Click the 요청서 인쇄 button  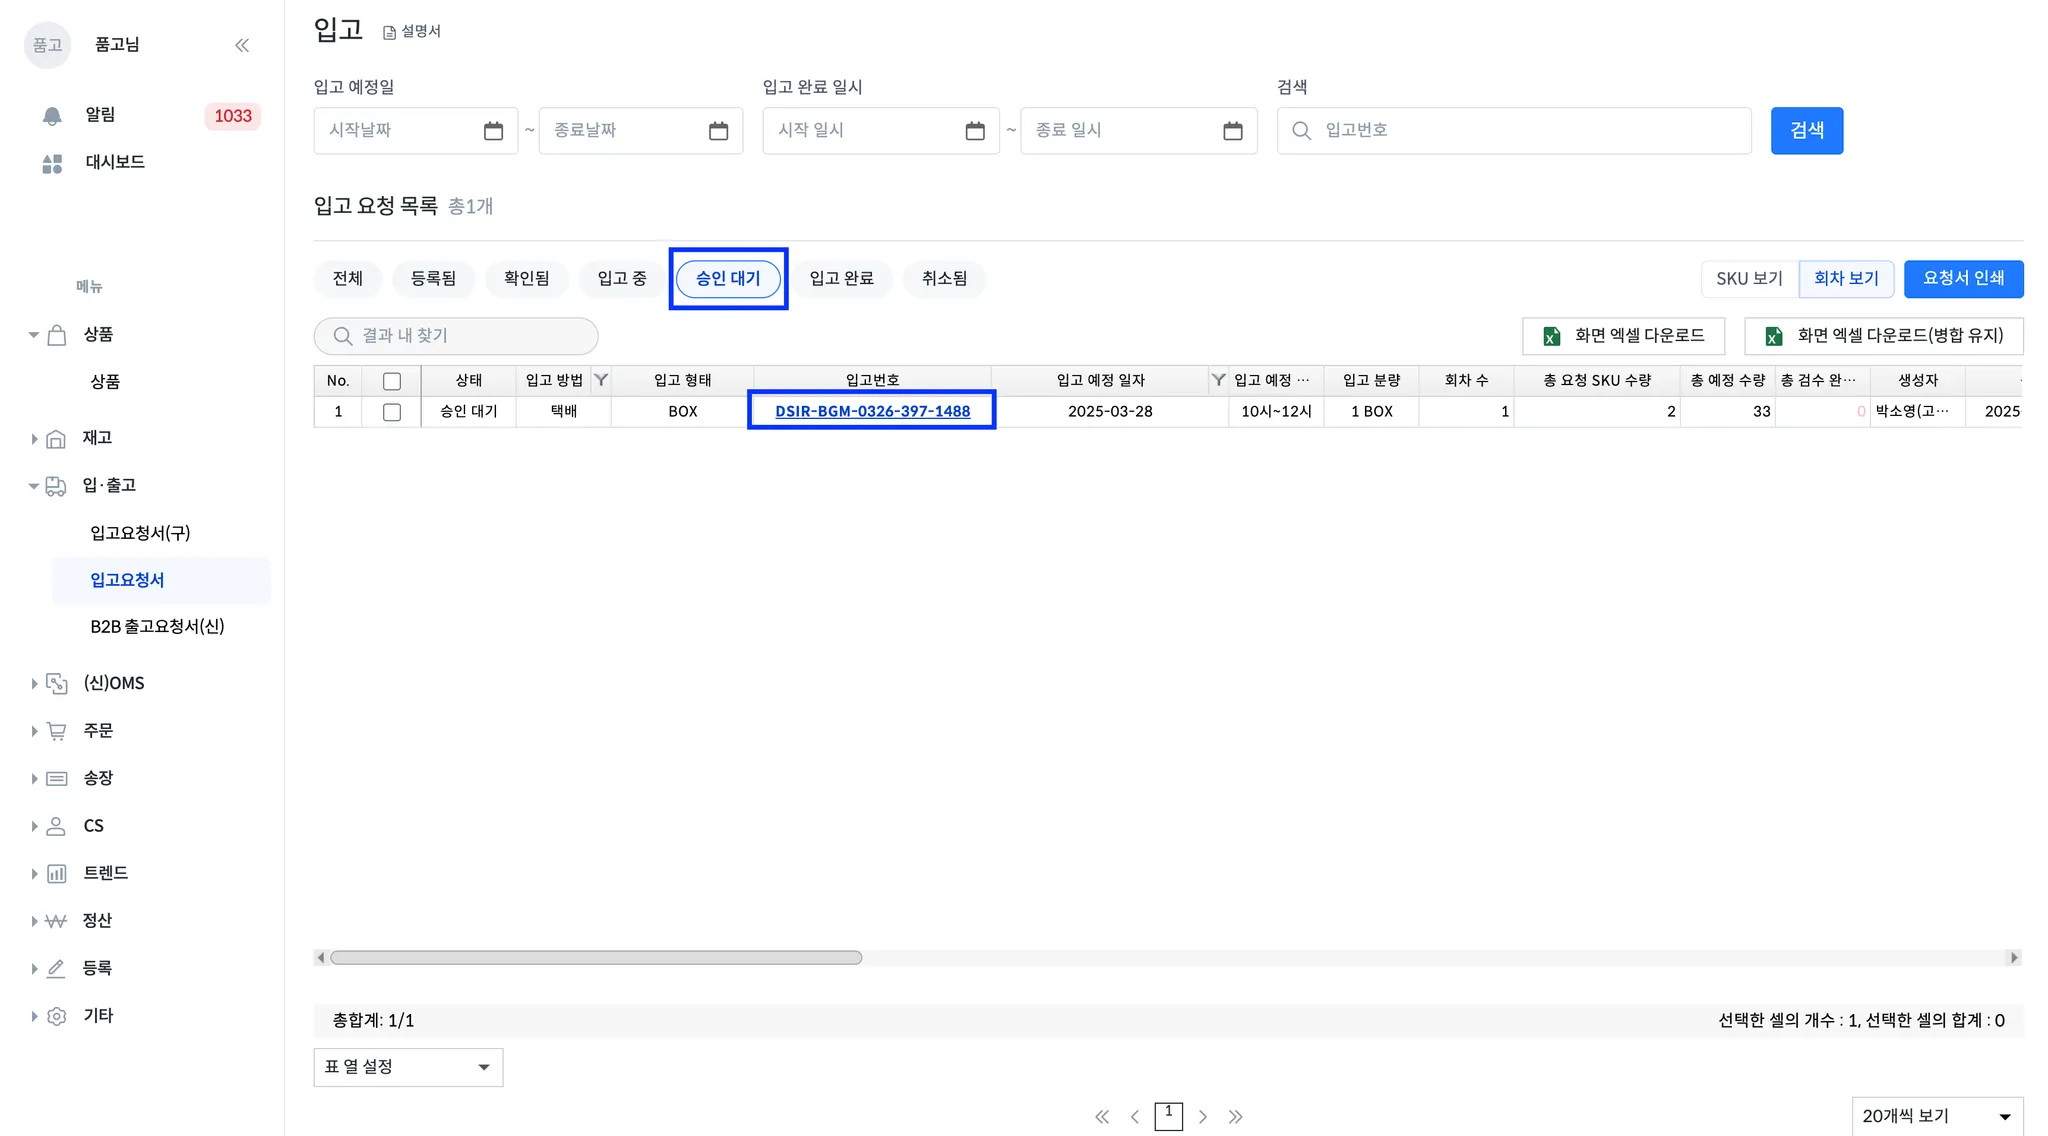tap(1963, 279)
